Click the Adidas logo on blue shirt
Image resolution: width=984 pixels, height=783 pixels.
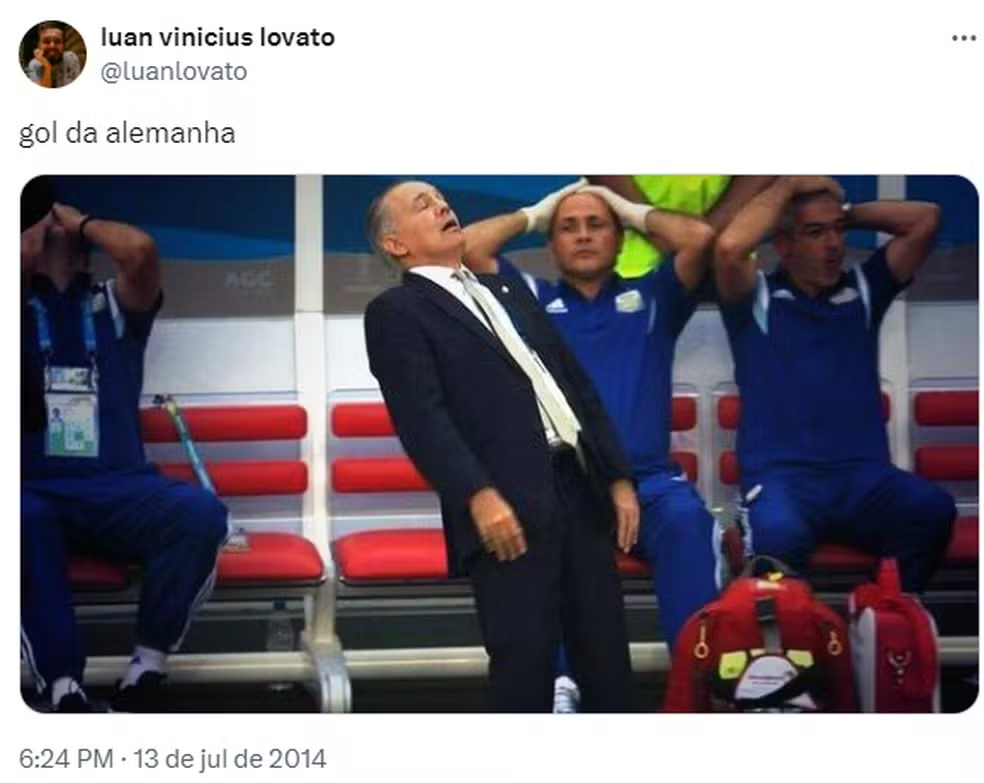(x=556, y=306)
